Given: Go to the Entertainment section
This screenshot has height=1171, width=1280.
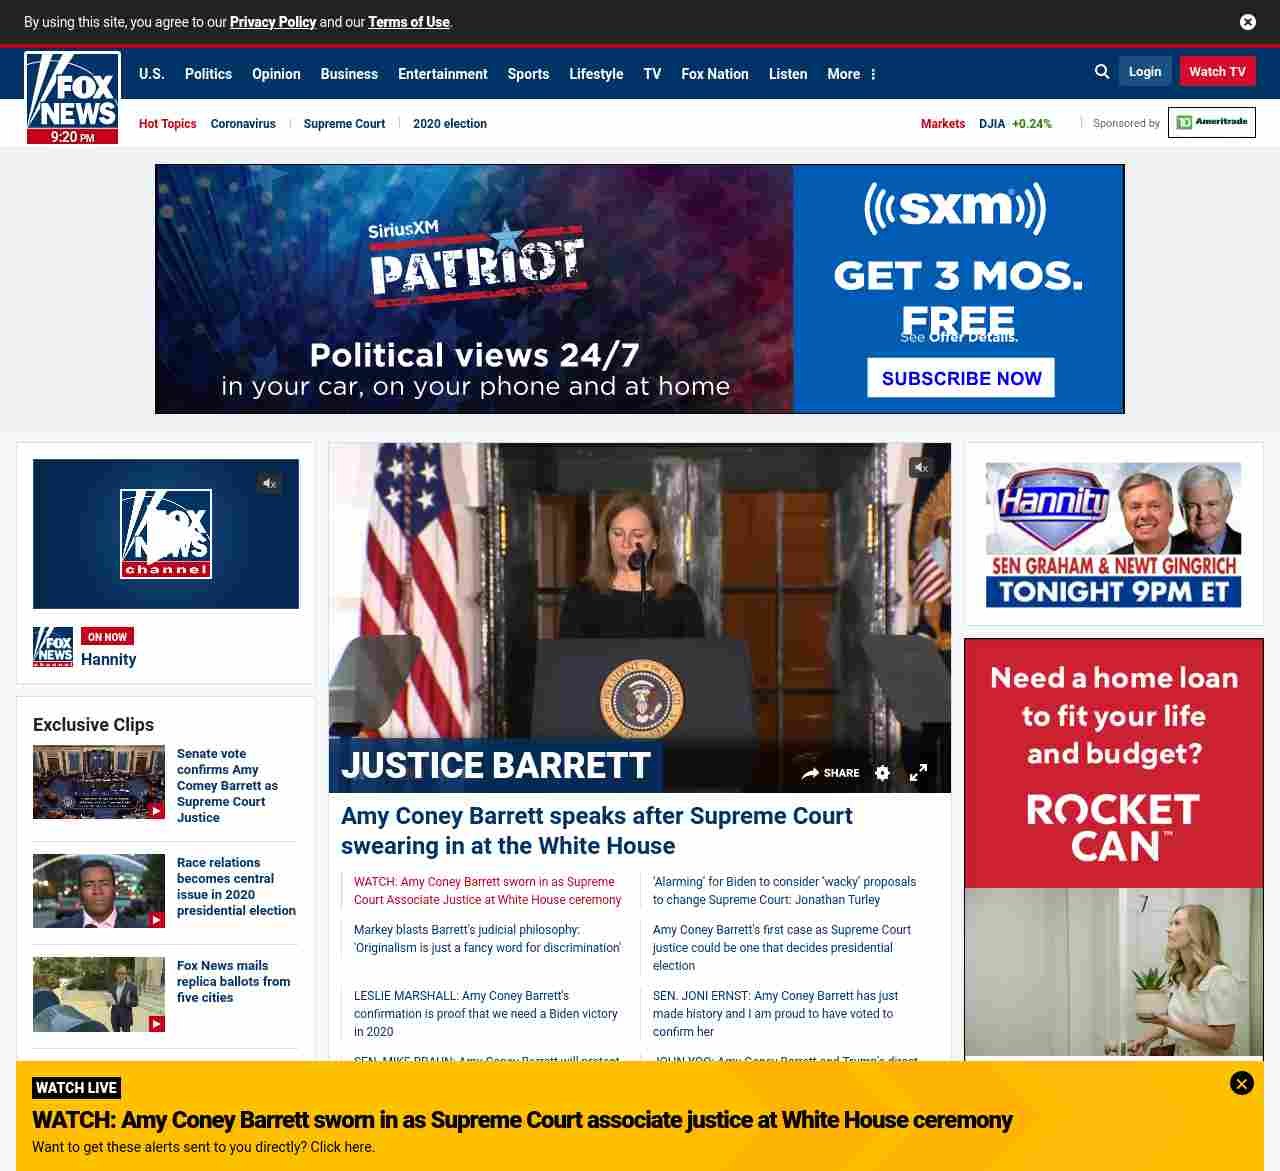Looking at the screenshot, I should click(442, 74).
